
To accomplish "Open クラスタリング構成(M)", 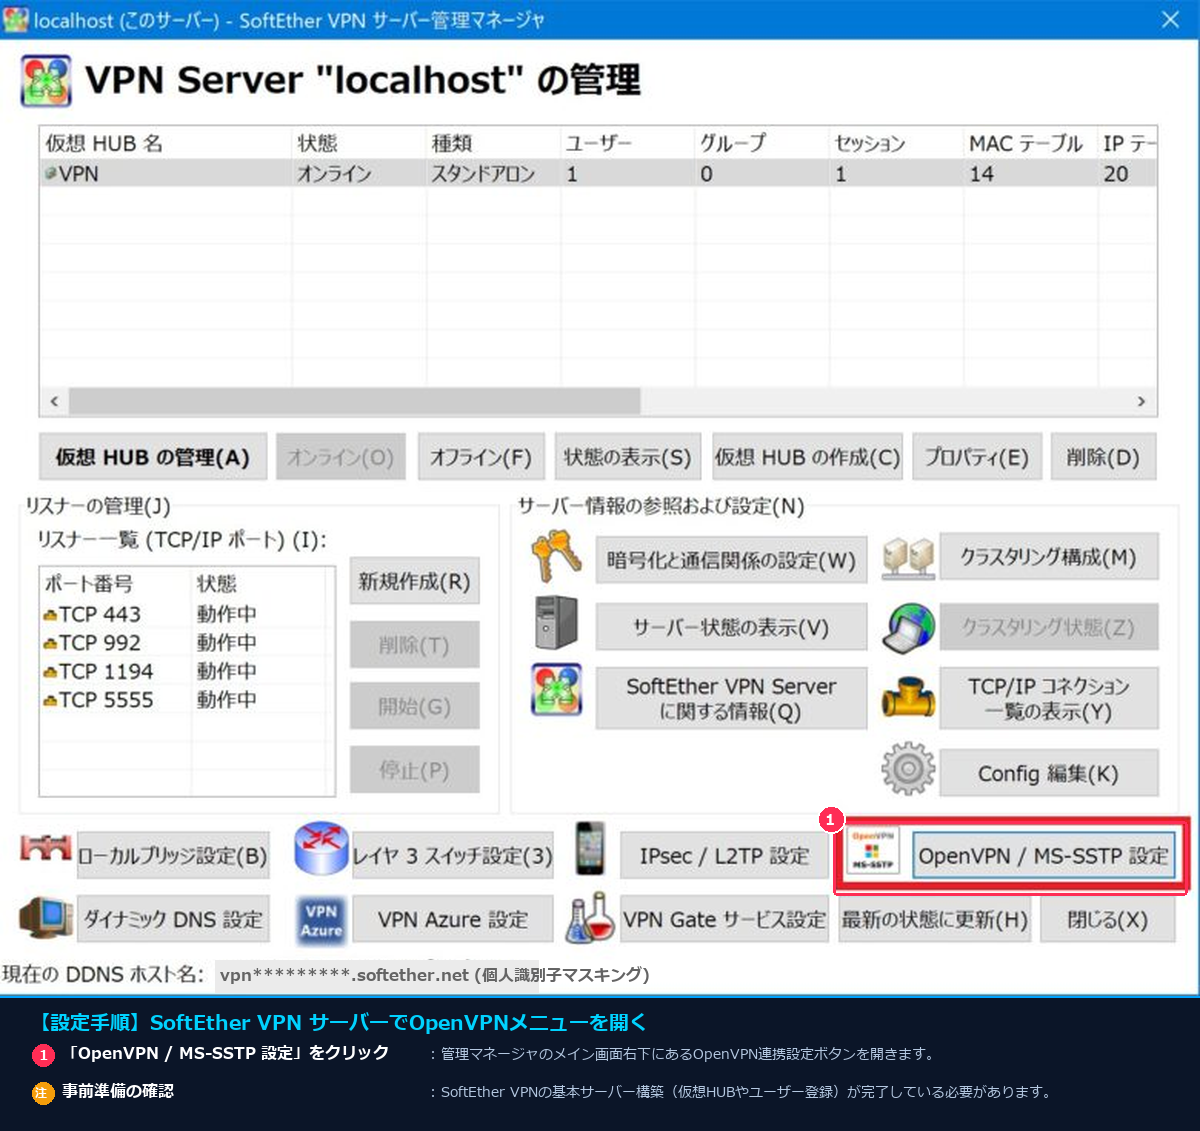I will pyautogui.click(x=1049, y=556).
